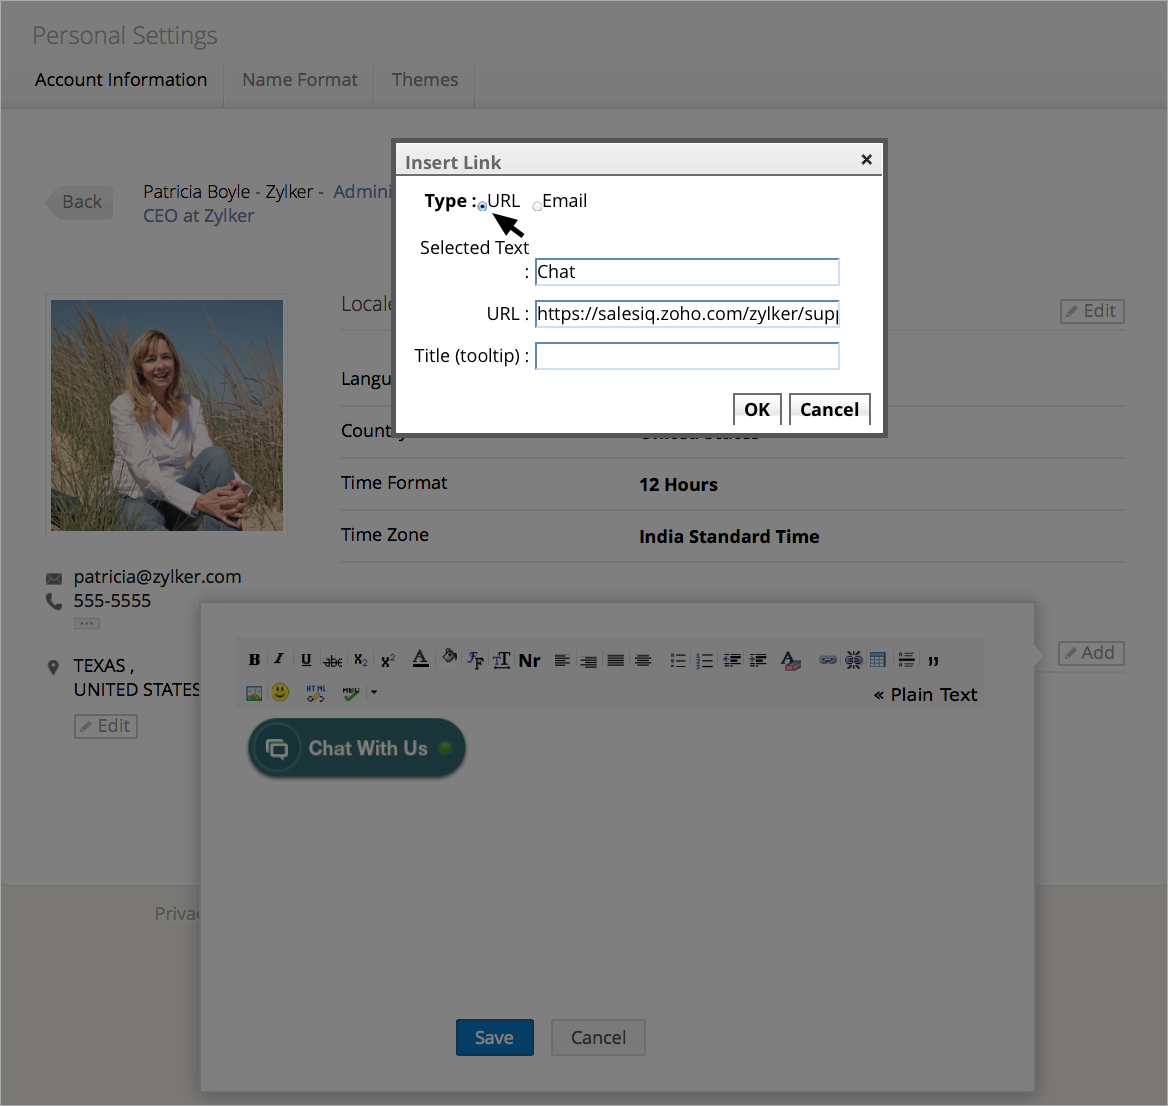Screen dimensions: 1168x1106
Task: Click the insert link chain icon
Action: point(827,660)
